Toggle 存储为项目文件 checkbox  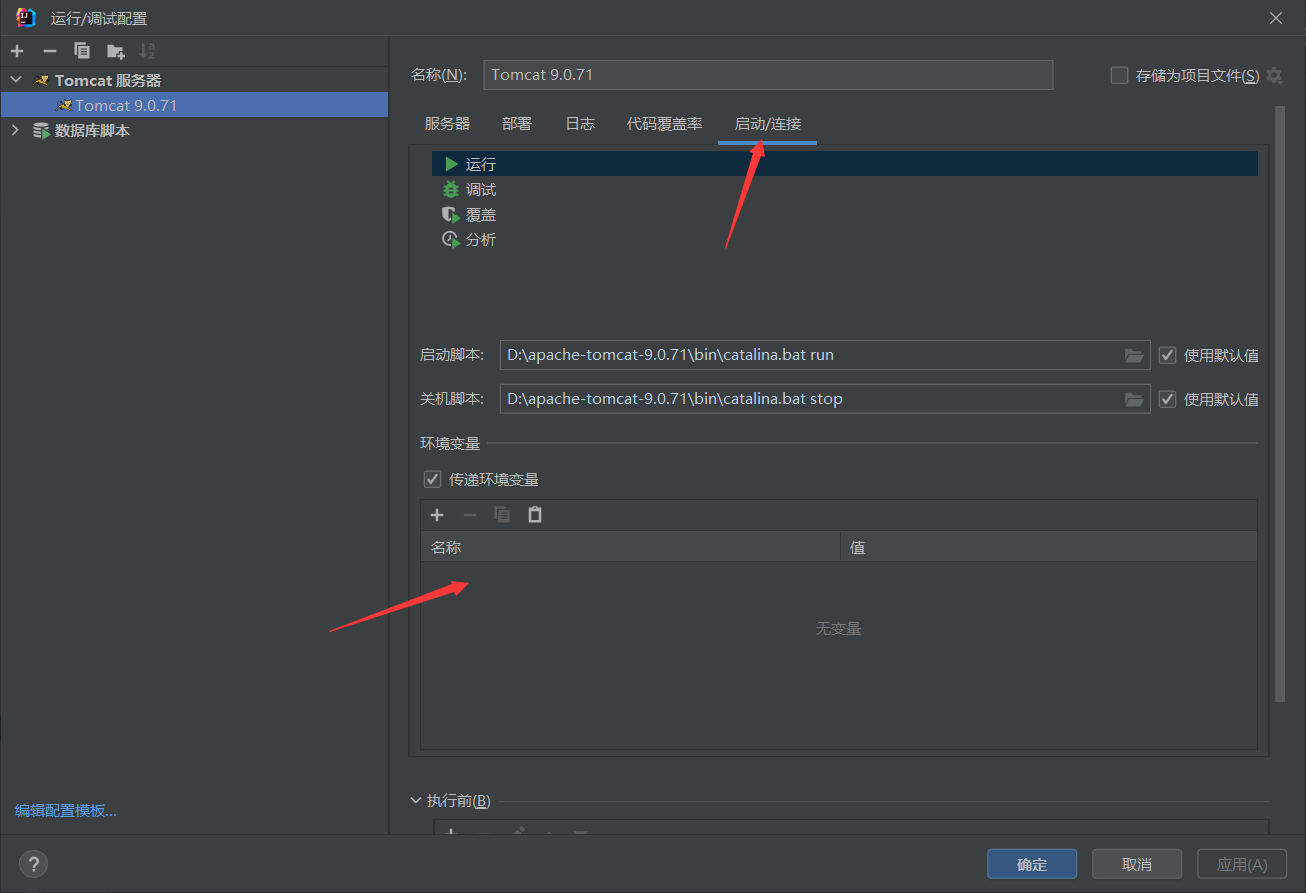pyautogui.click(x=1119, y=75)
